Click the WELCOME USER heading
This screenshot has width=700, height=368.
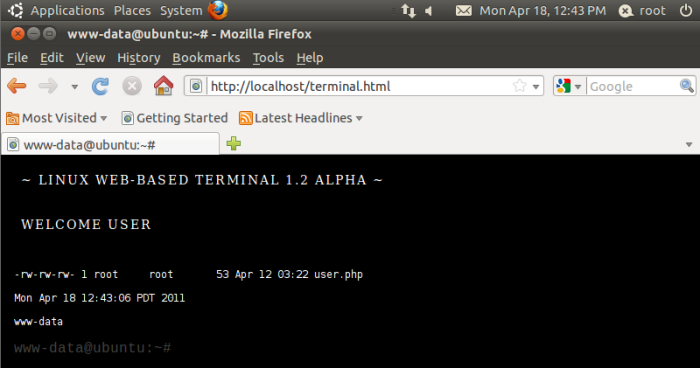coord(86,224)
